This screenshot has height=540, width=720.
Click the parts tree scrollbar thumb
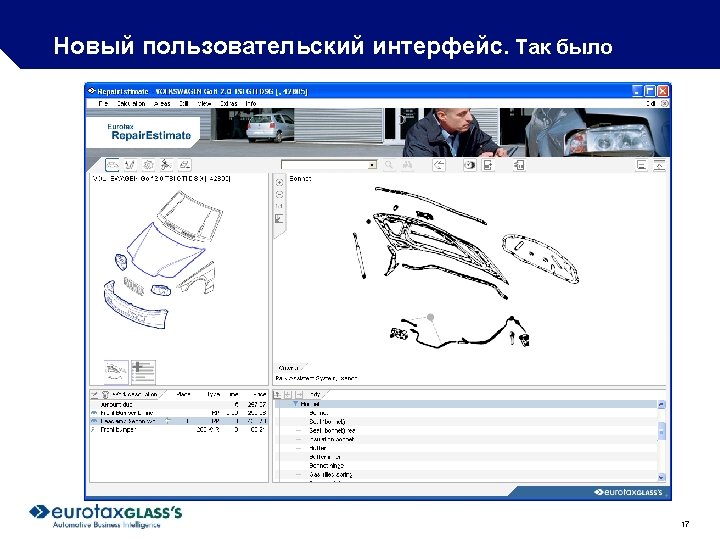pyautogui.click(x=662, y=431)
